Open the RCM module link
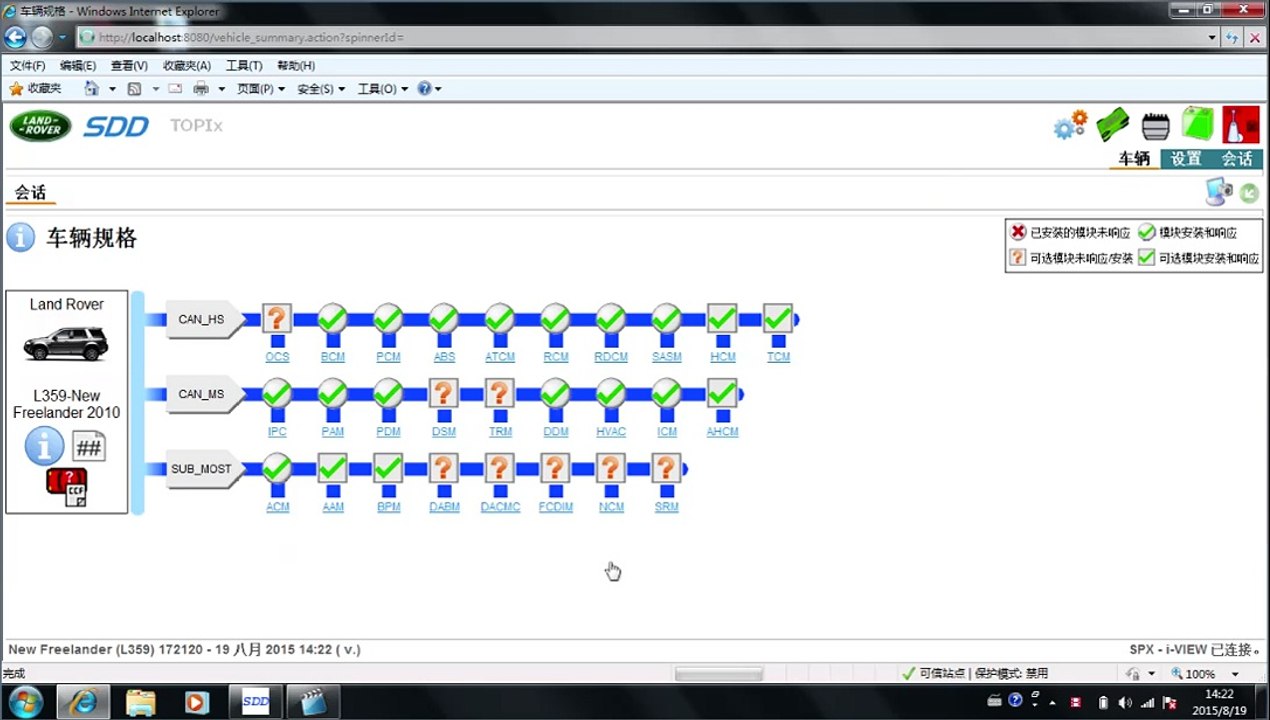This screenshot has height=720, width=1270. click(x=555, y=357)
